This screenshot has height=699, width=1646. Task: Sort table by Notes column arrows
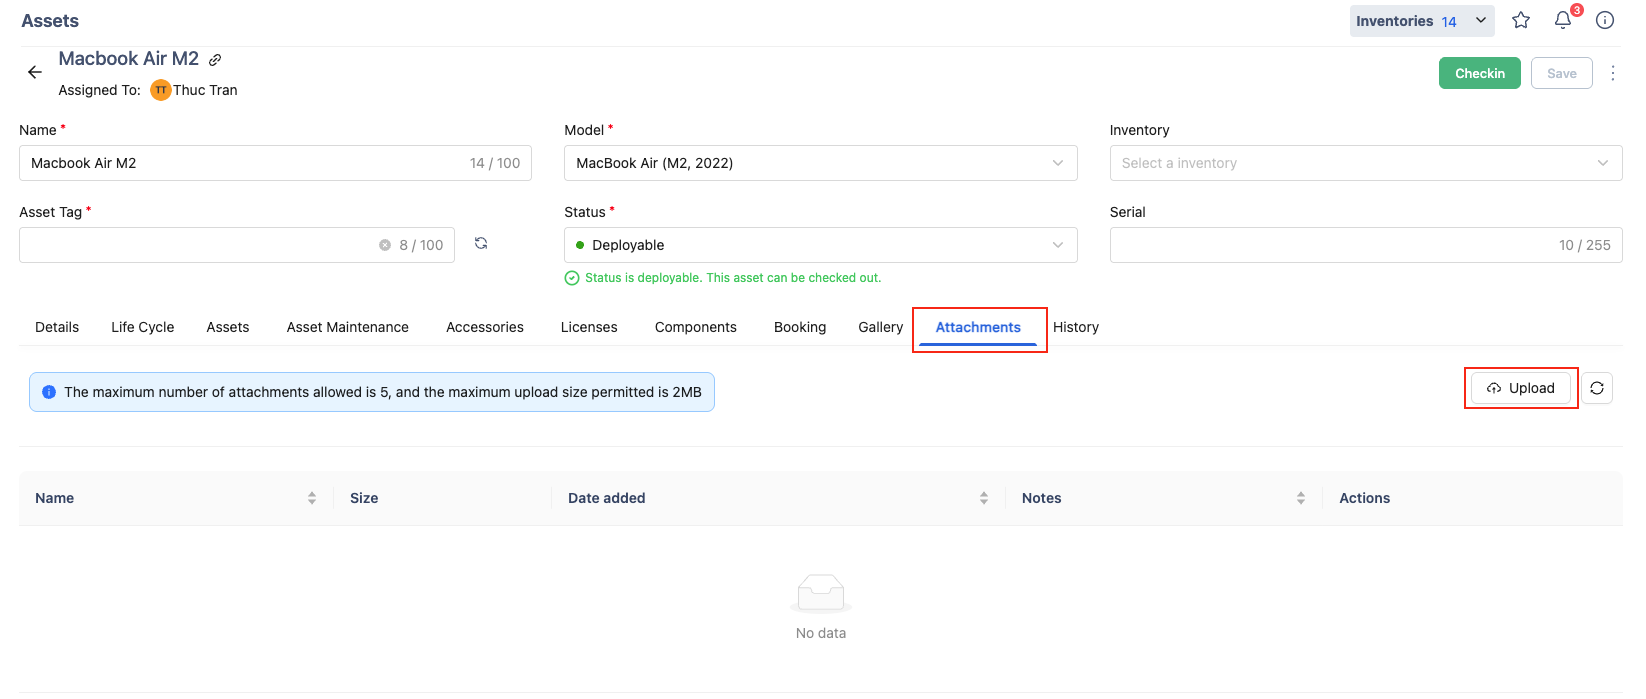pos(1301,498)
